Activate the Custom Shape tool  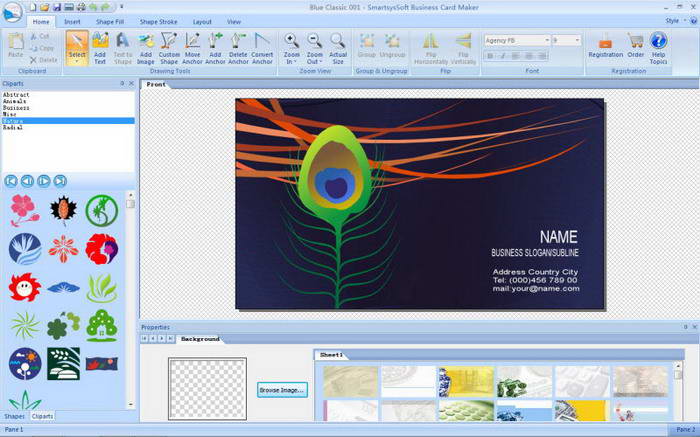[x=169, y=48]
